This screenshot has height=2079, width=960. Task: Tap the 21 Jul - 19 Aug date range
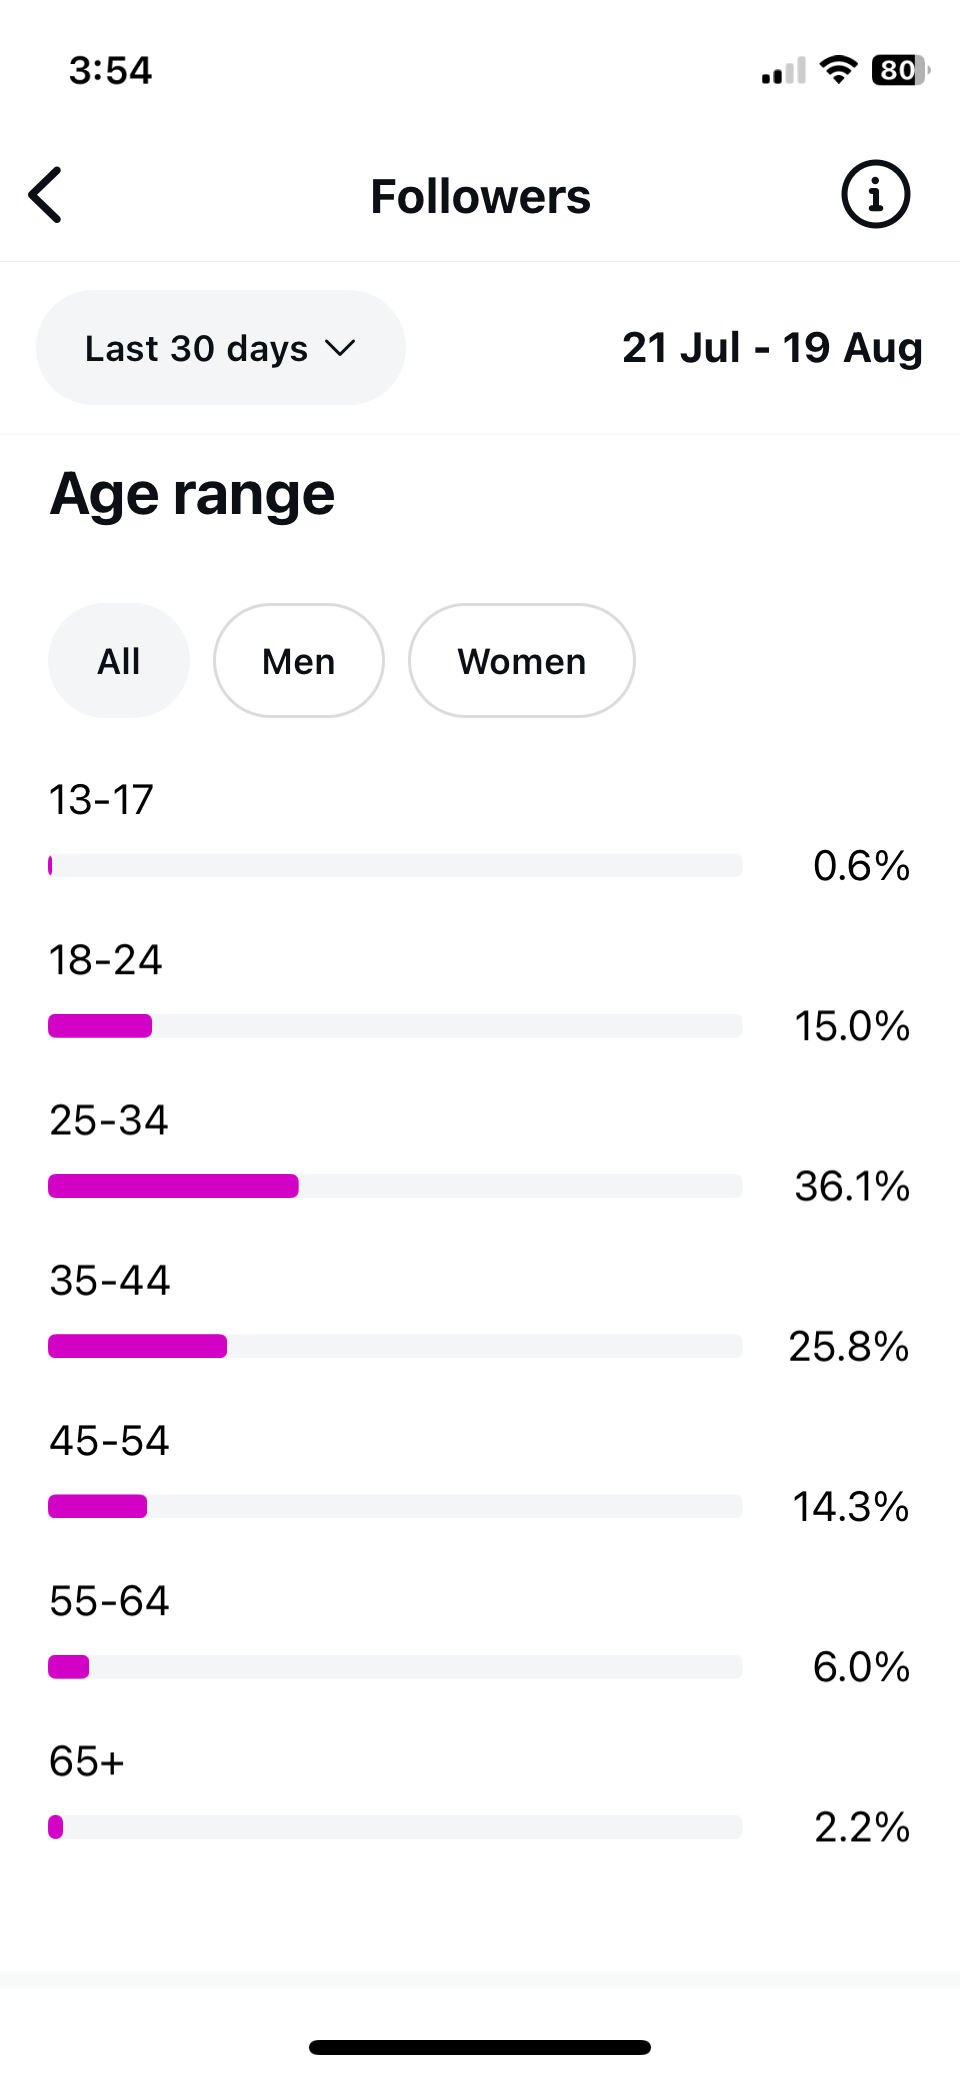click(x=772, y=348)
